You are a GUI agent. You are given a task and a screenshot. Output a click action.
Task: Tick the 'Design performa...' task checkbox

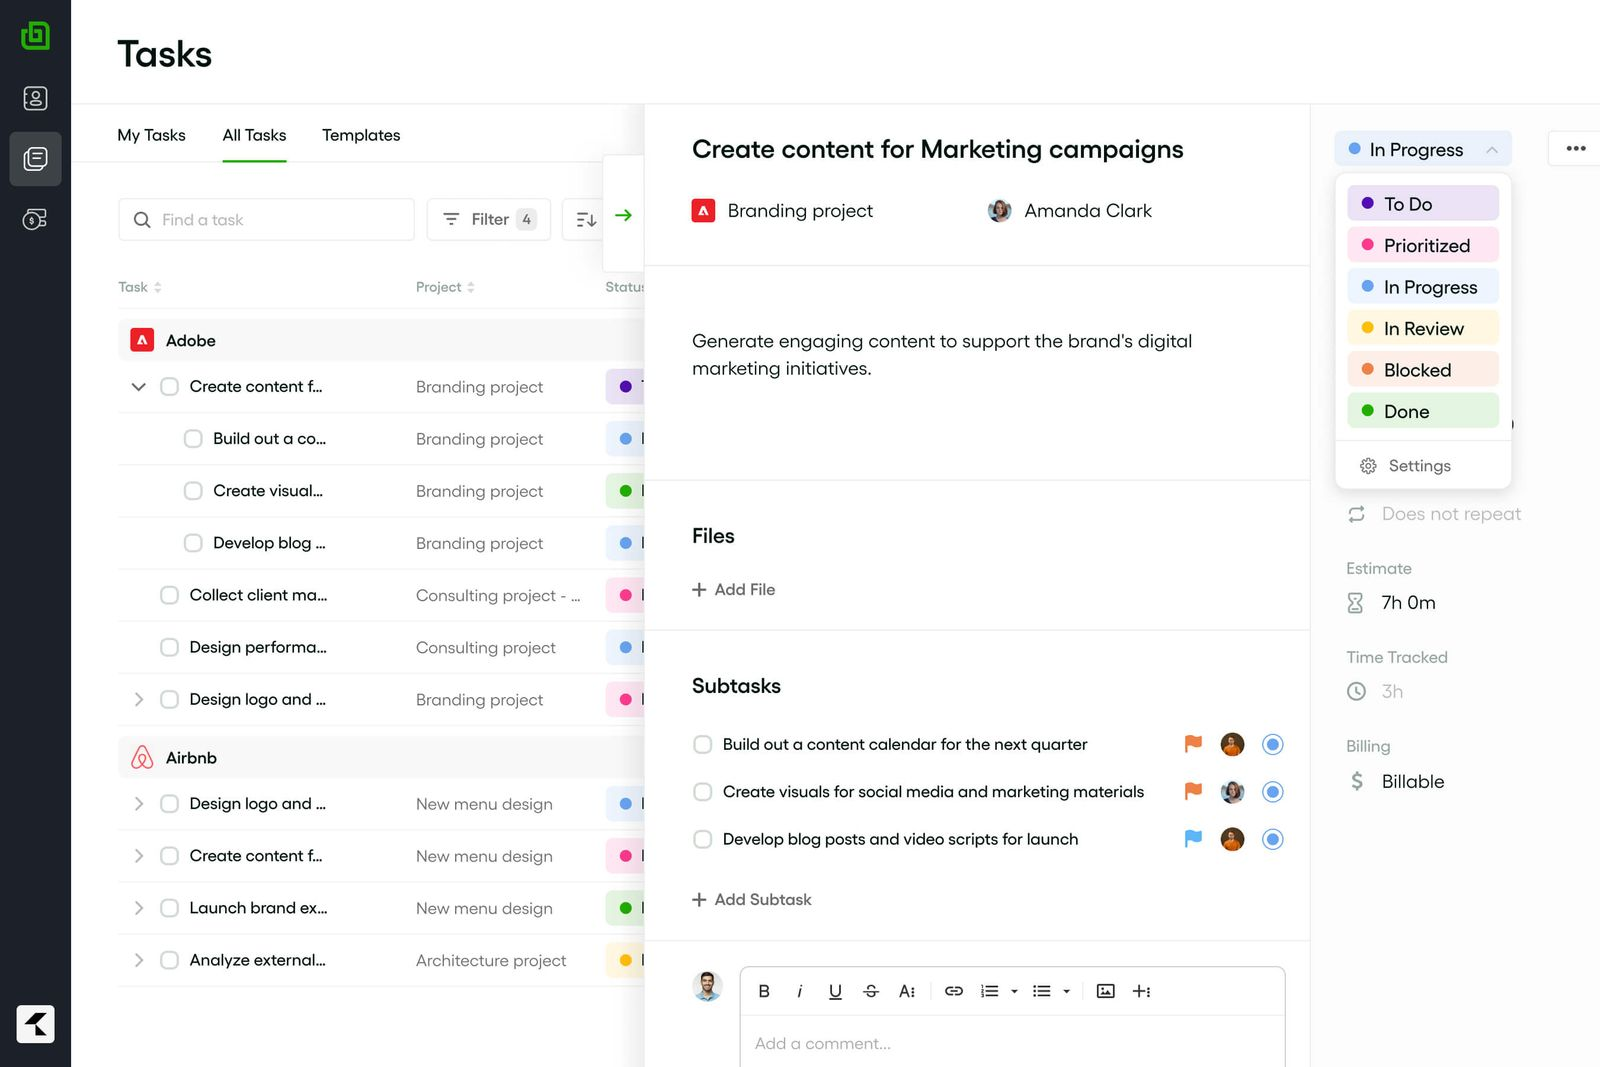[x=170, y=647]
